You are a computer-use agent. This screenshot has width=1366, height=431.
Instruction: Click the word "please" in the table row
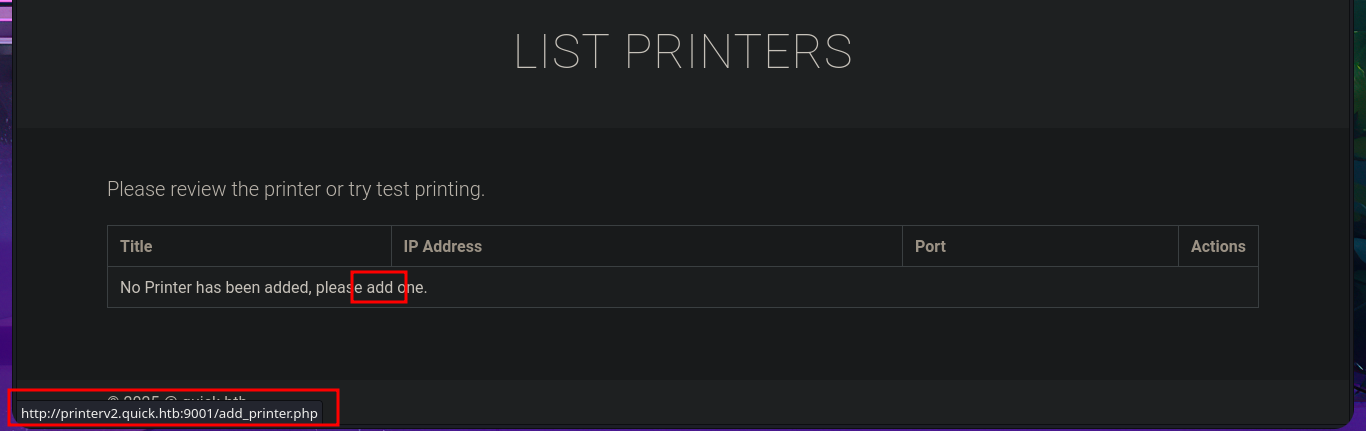pyautogui.click(x=338, y=288)
